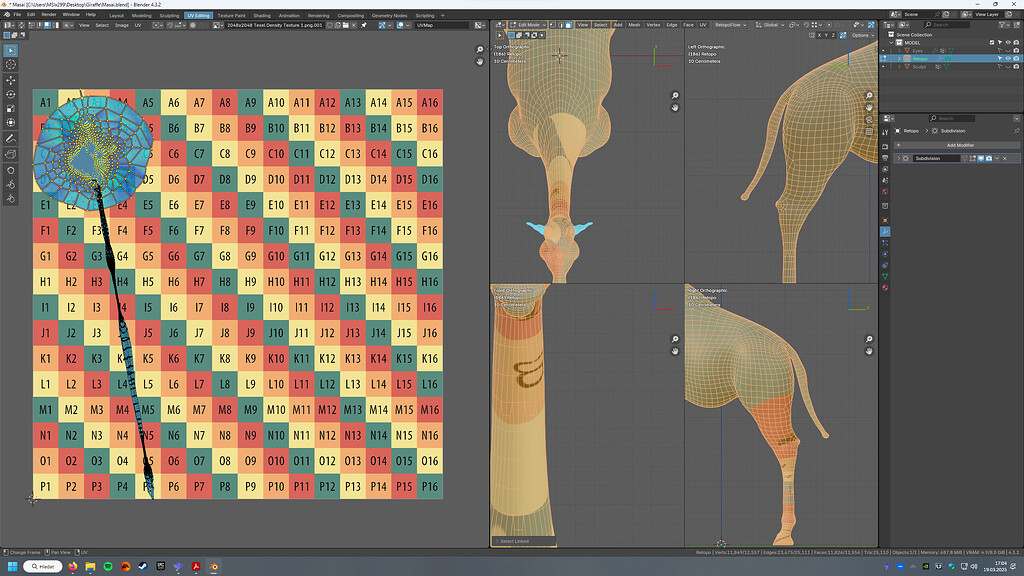Choose the Scale tool in UV toolbar
The width and height of the screenshot is (1024, 576).
(10, 108)
